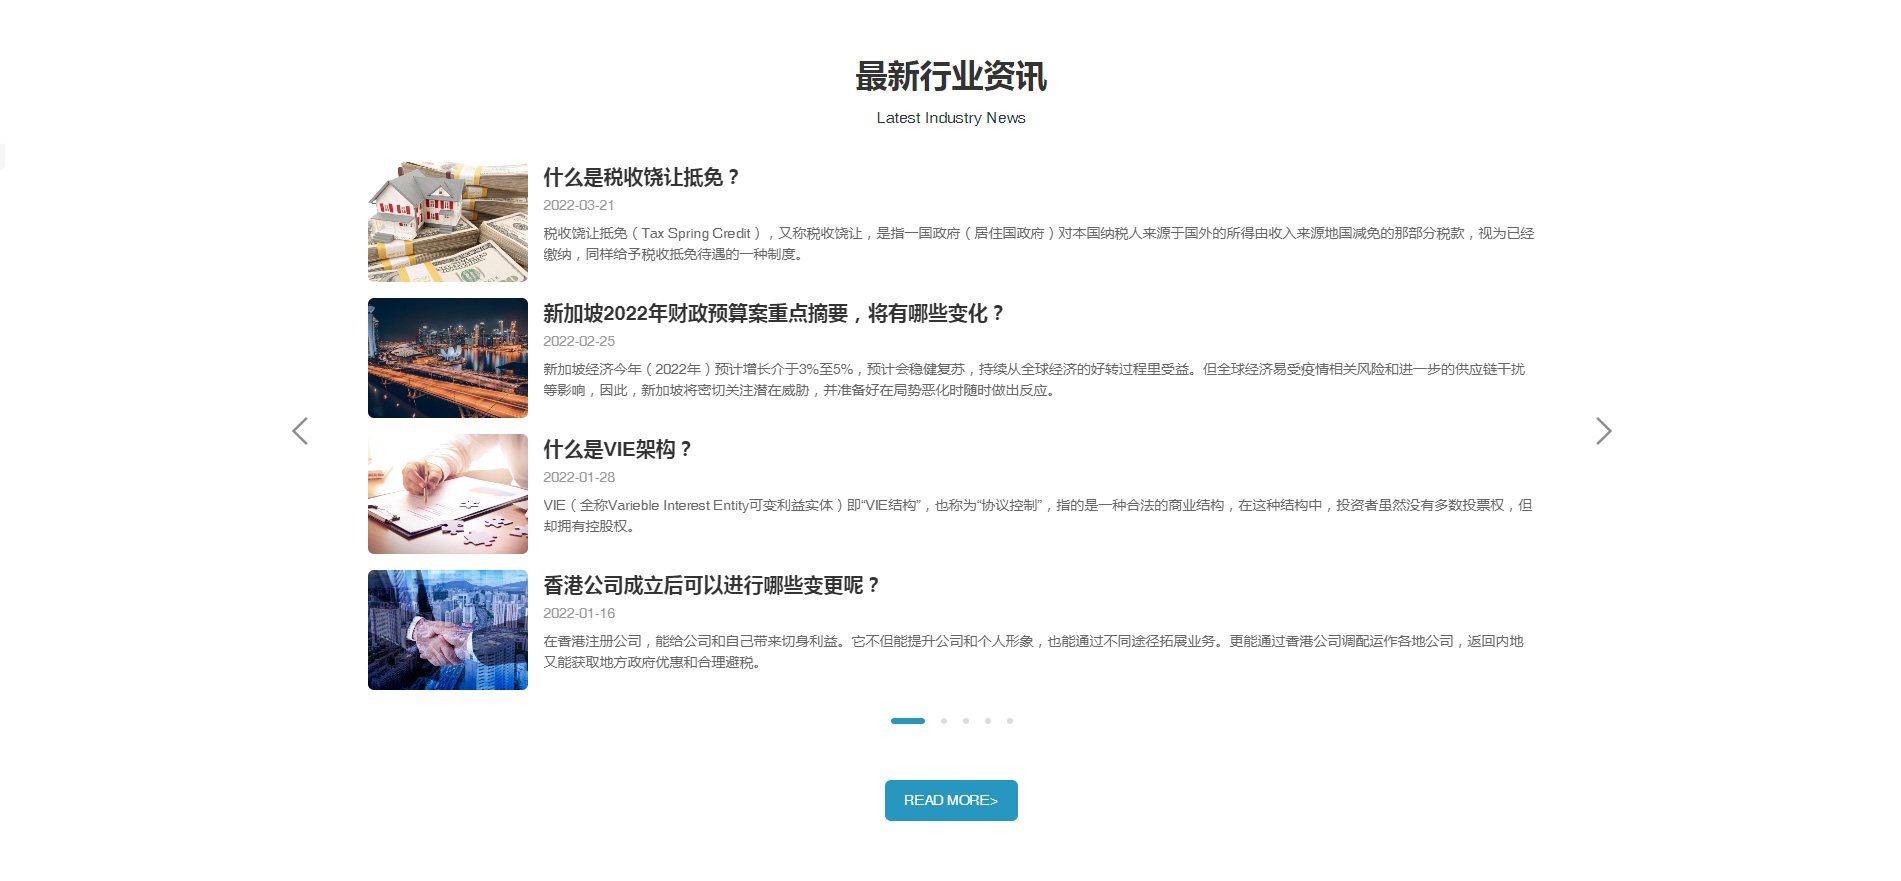Open article 新加坡2022年财政预算案重点摘要
1901x881 pixels.
pyautogui.click(x=773, y=313)
